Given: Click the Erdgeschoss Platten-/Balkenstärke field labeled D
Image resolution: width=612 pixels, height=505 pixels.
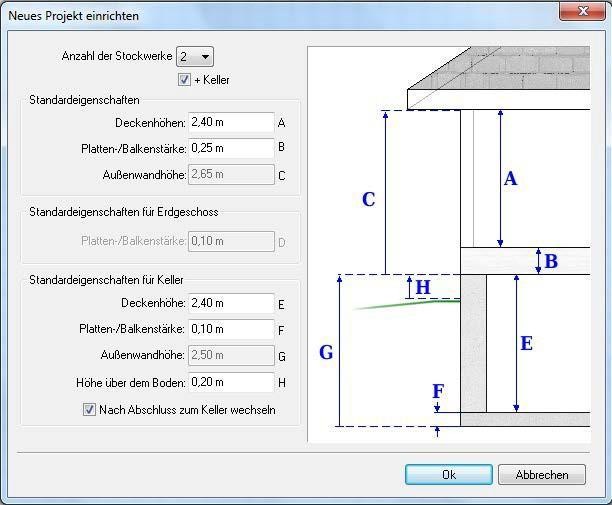Looking at the screenshot, I should [x=231, y=241].
